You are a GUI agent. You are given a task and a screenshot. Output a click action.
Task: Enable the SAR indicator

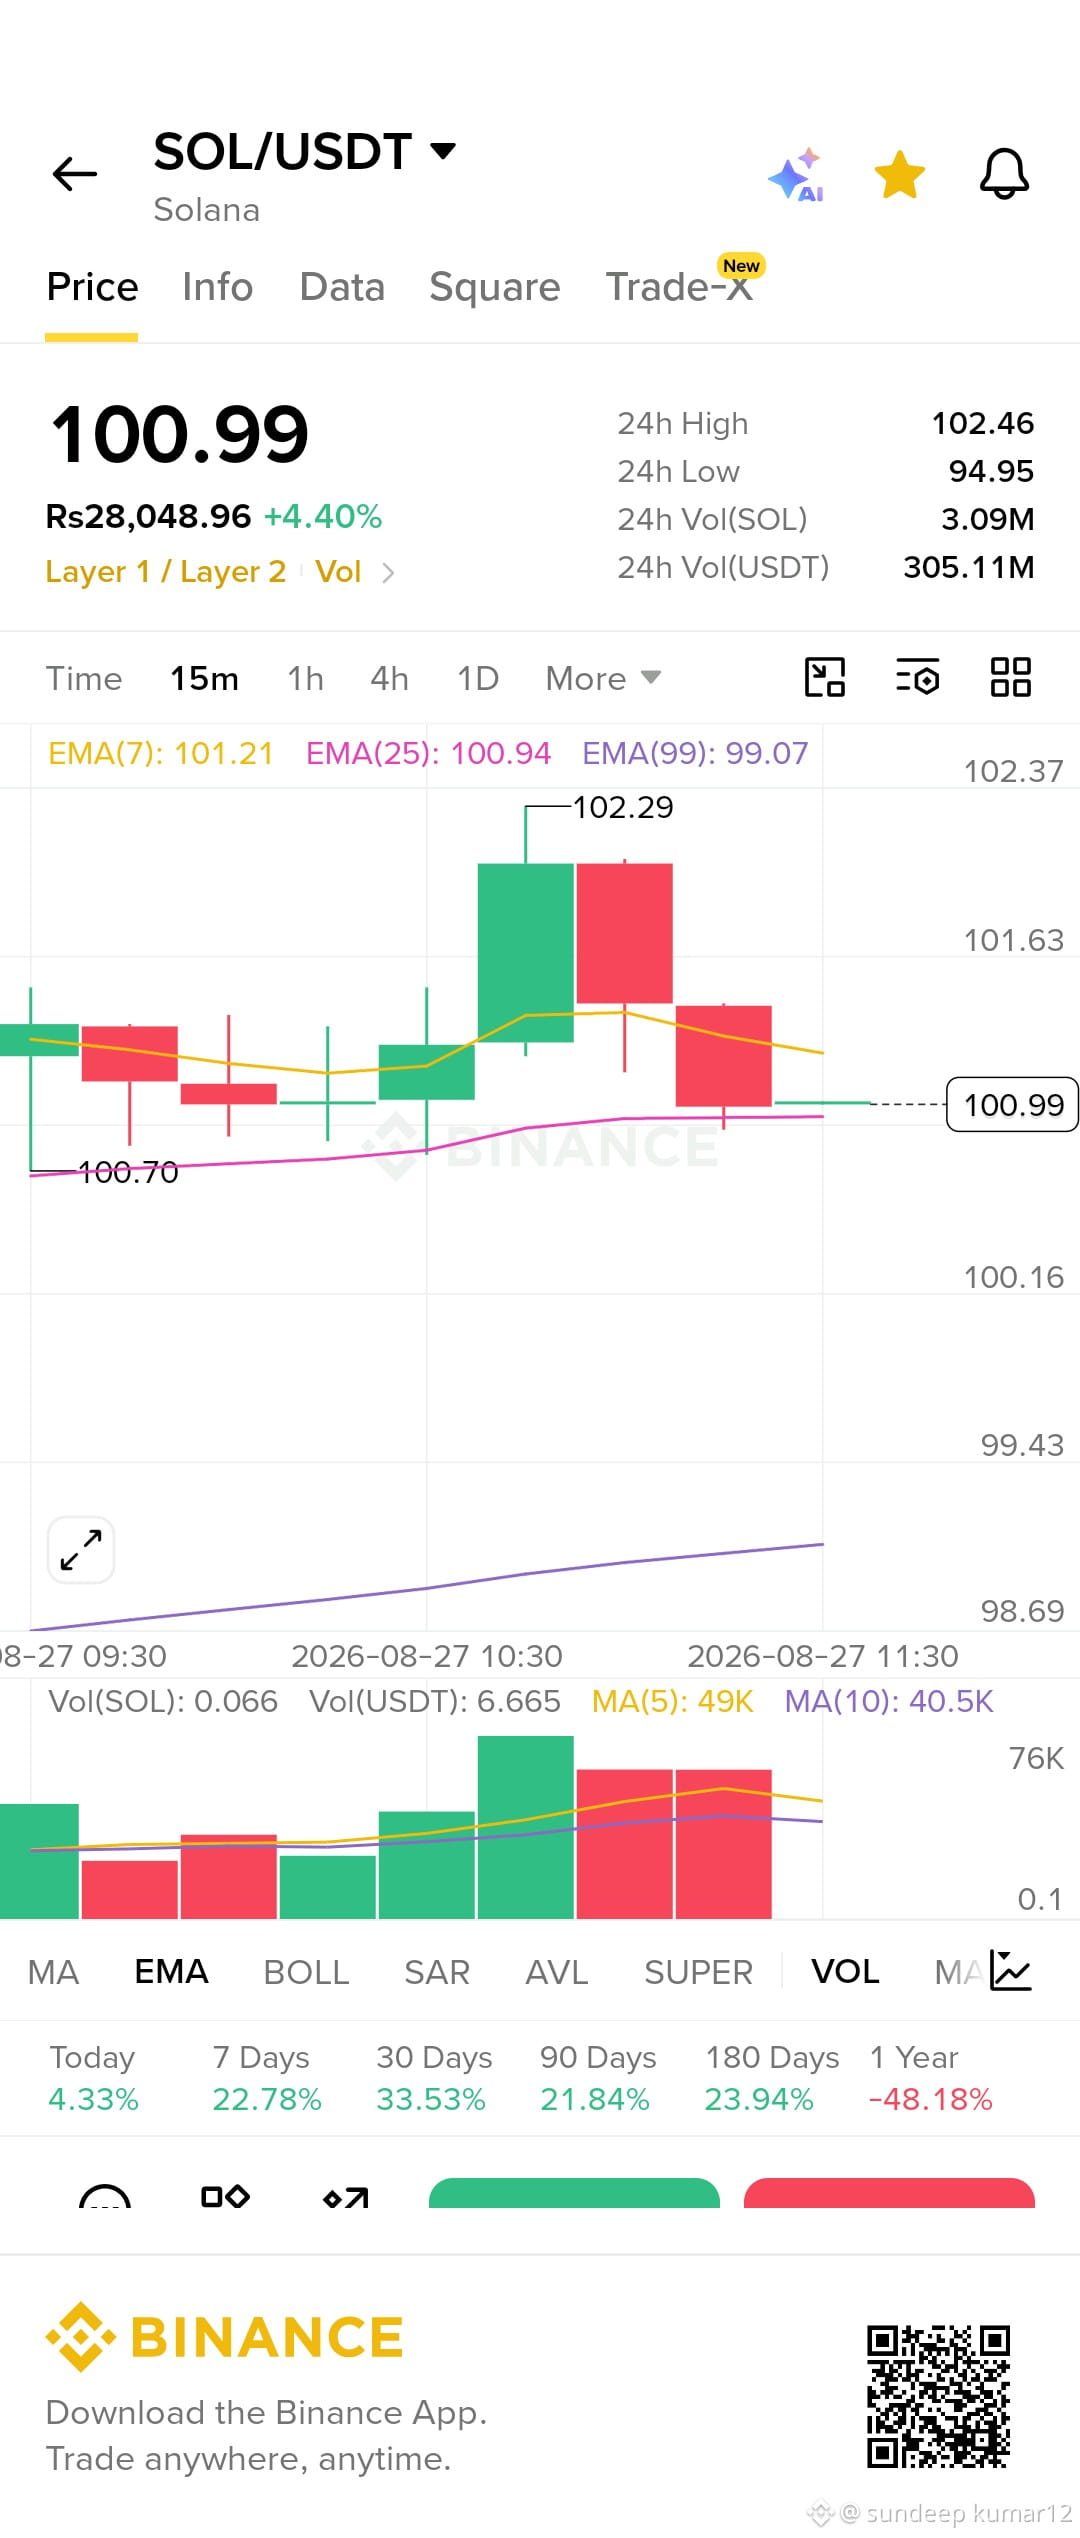tap(437, 1972)
